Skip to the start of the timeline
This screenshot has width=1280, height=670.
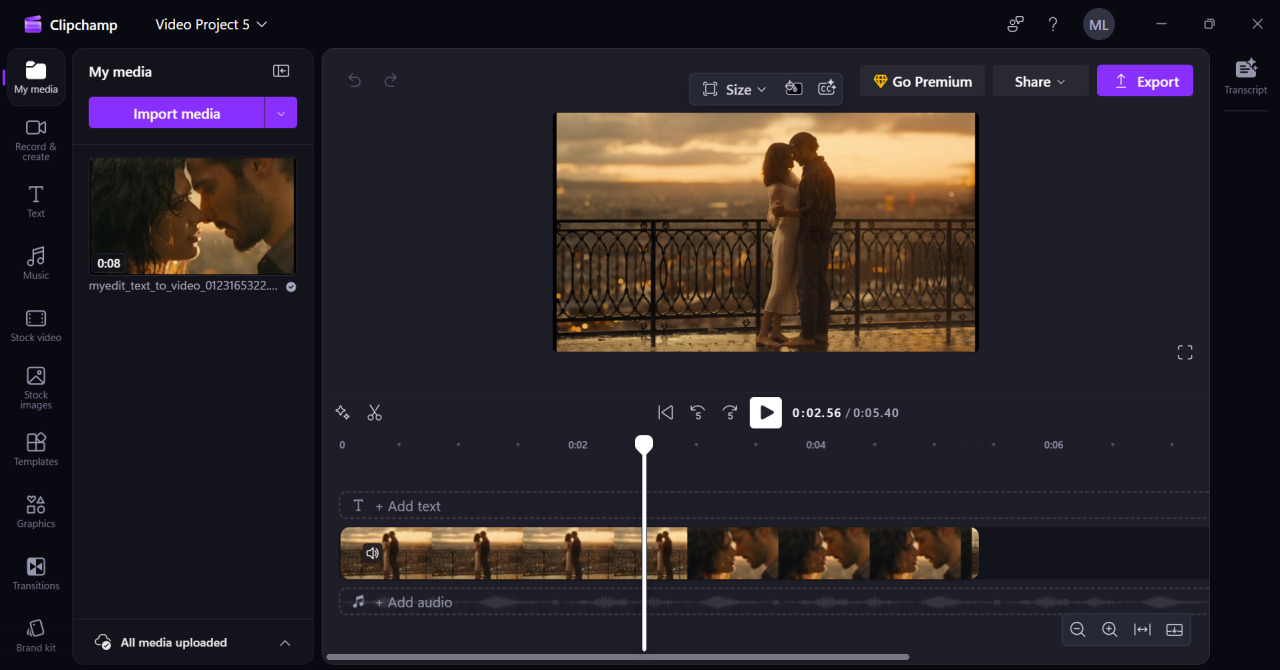pyautogui.click(x=665, y=412)
